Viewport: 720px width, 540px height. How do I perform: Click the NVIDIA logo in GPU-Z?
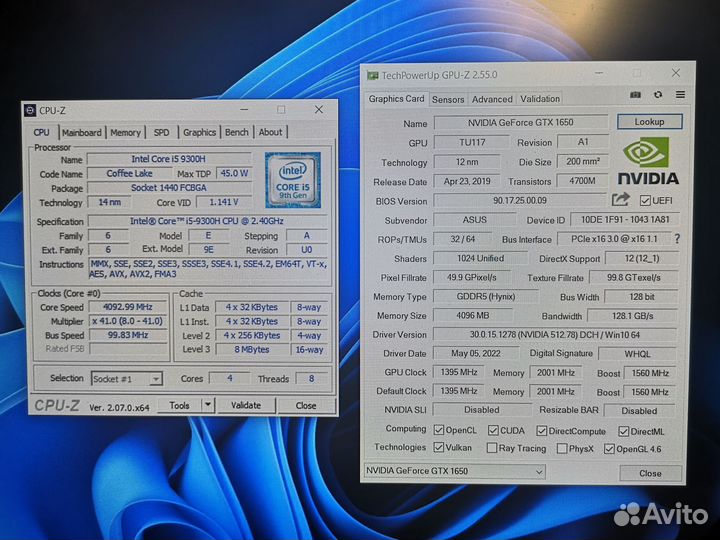[648, 161]
